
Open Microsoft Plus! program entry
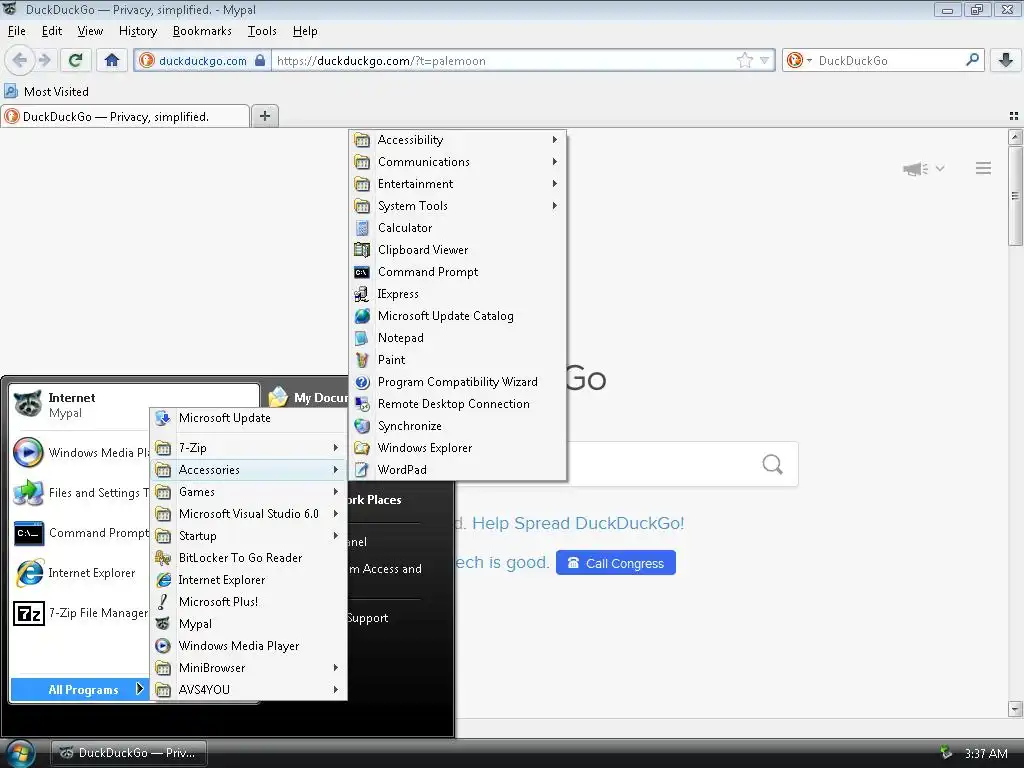pos(248,601)
